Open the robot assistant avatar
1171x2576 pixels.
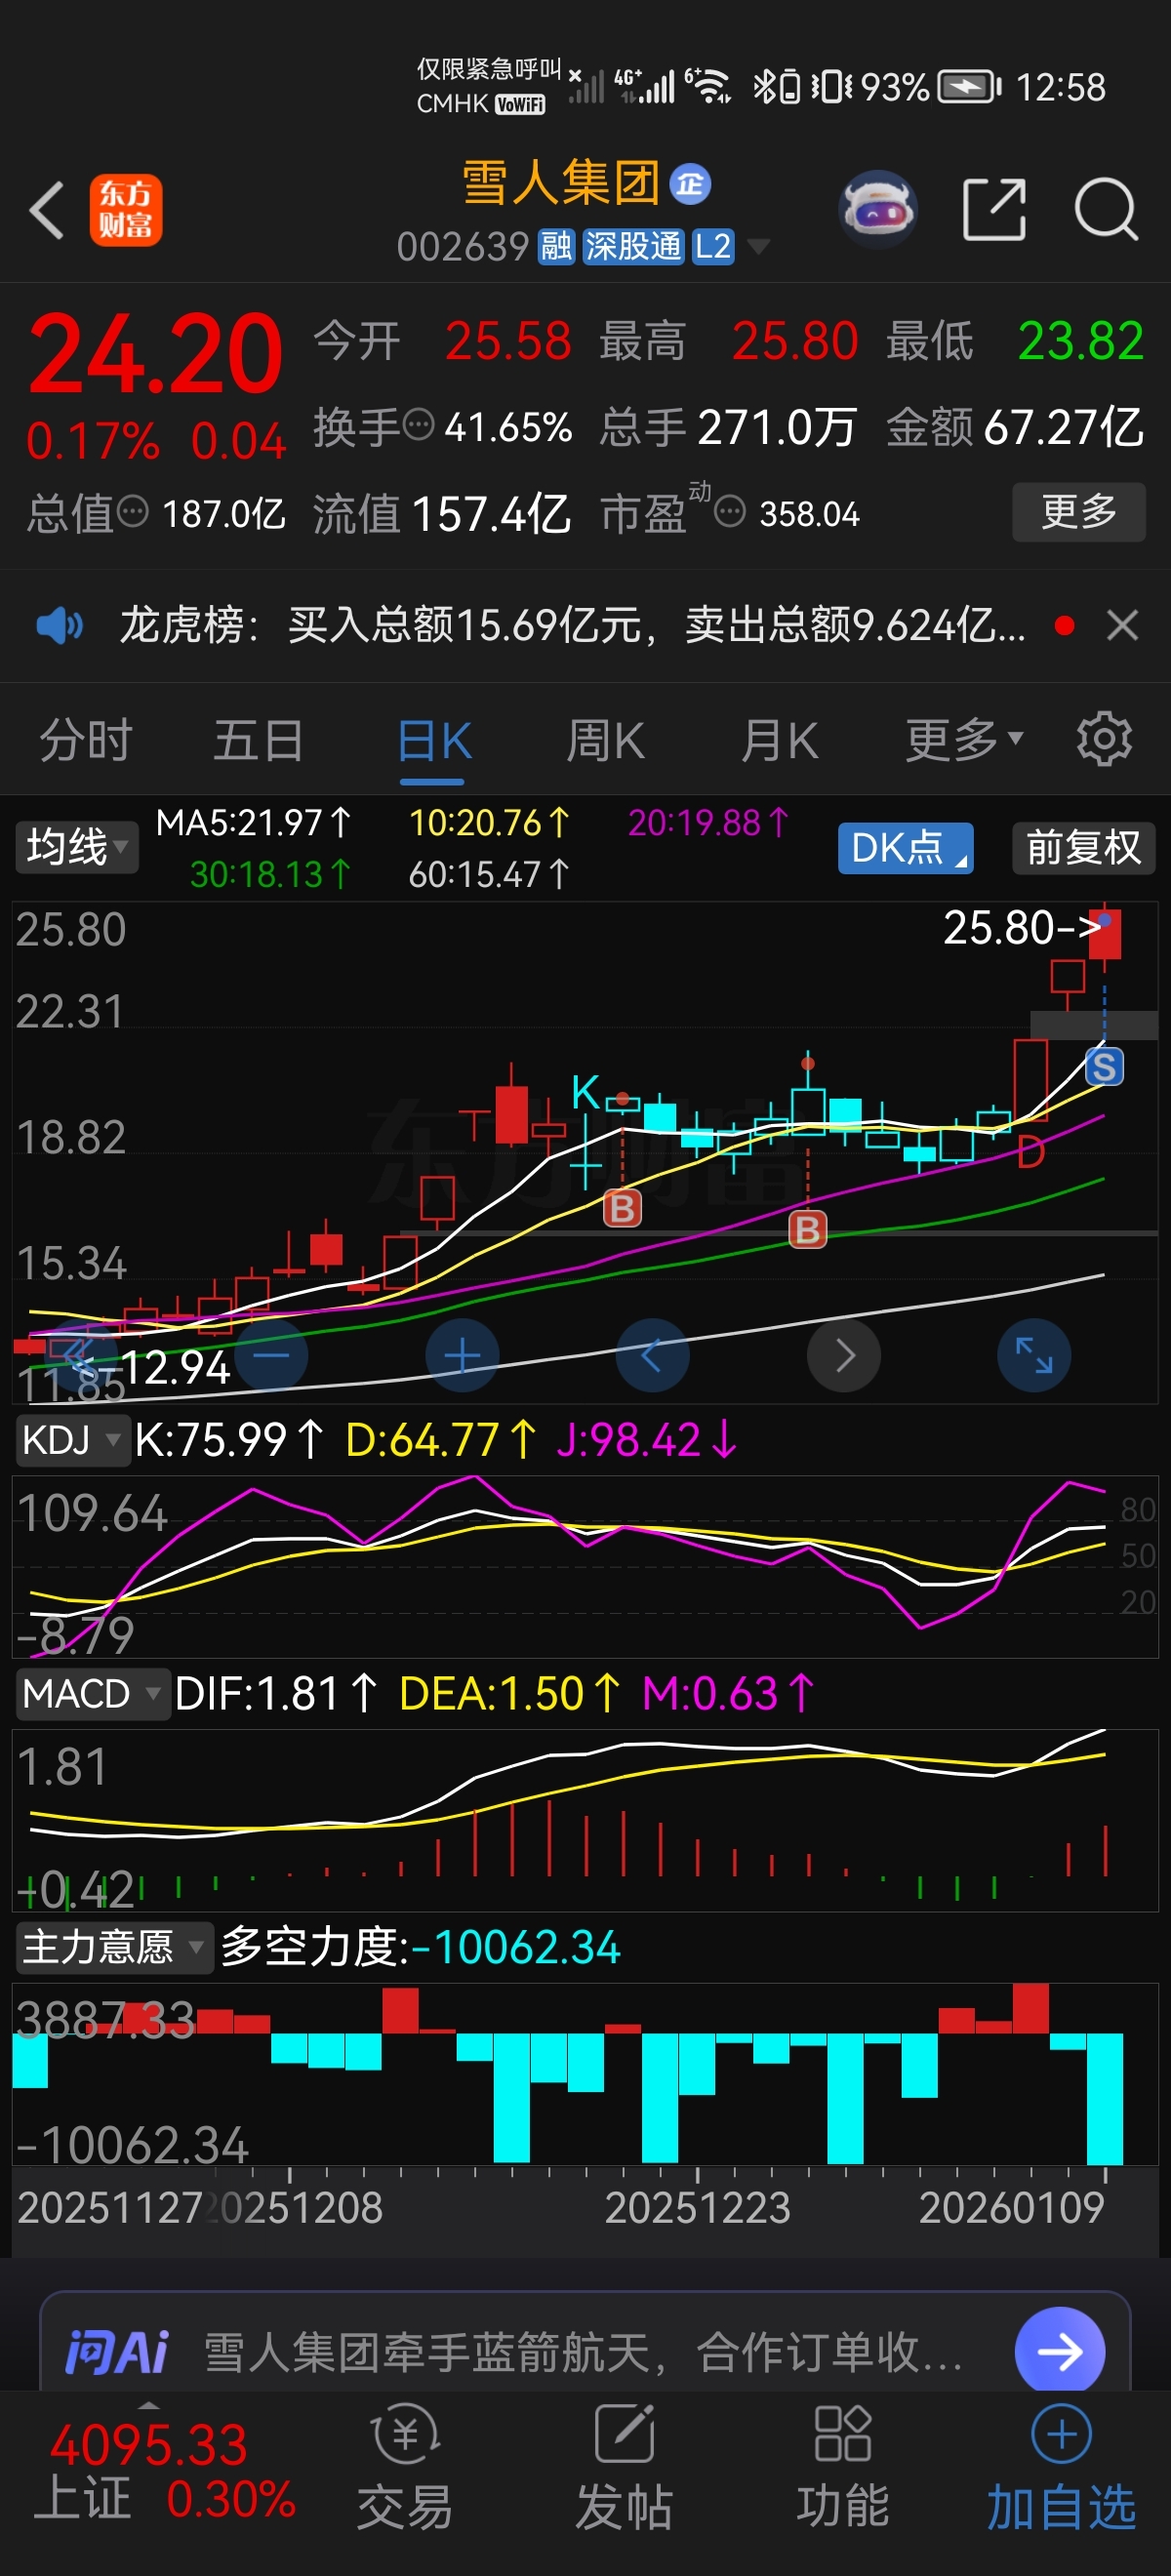877,210
